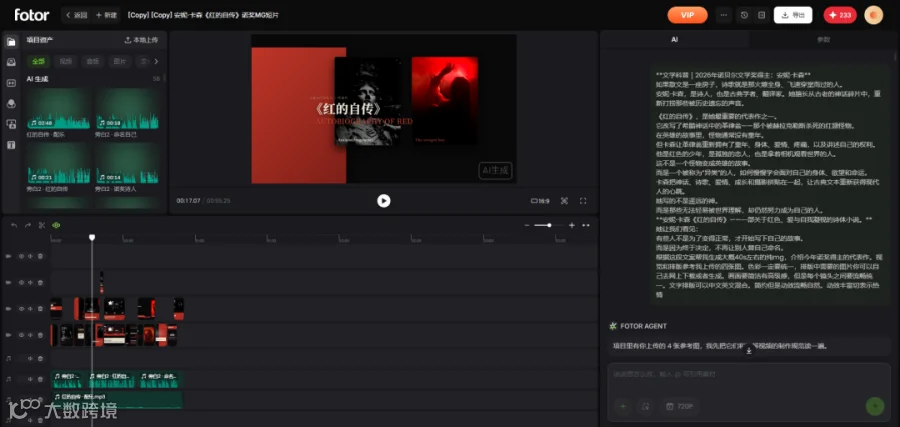Click the playhead marker on the timeline ruler
Viewport: 900px width, 427px height.
click(92, 237)
